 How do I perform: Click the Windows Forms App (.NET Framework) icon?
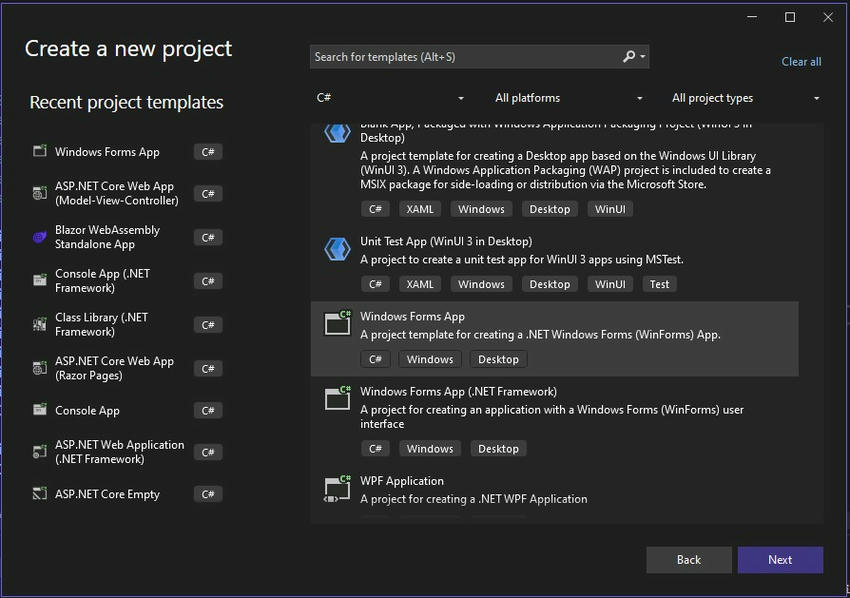coord(337,398)
